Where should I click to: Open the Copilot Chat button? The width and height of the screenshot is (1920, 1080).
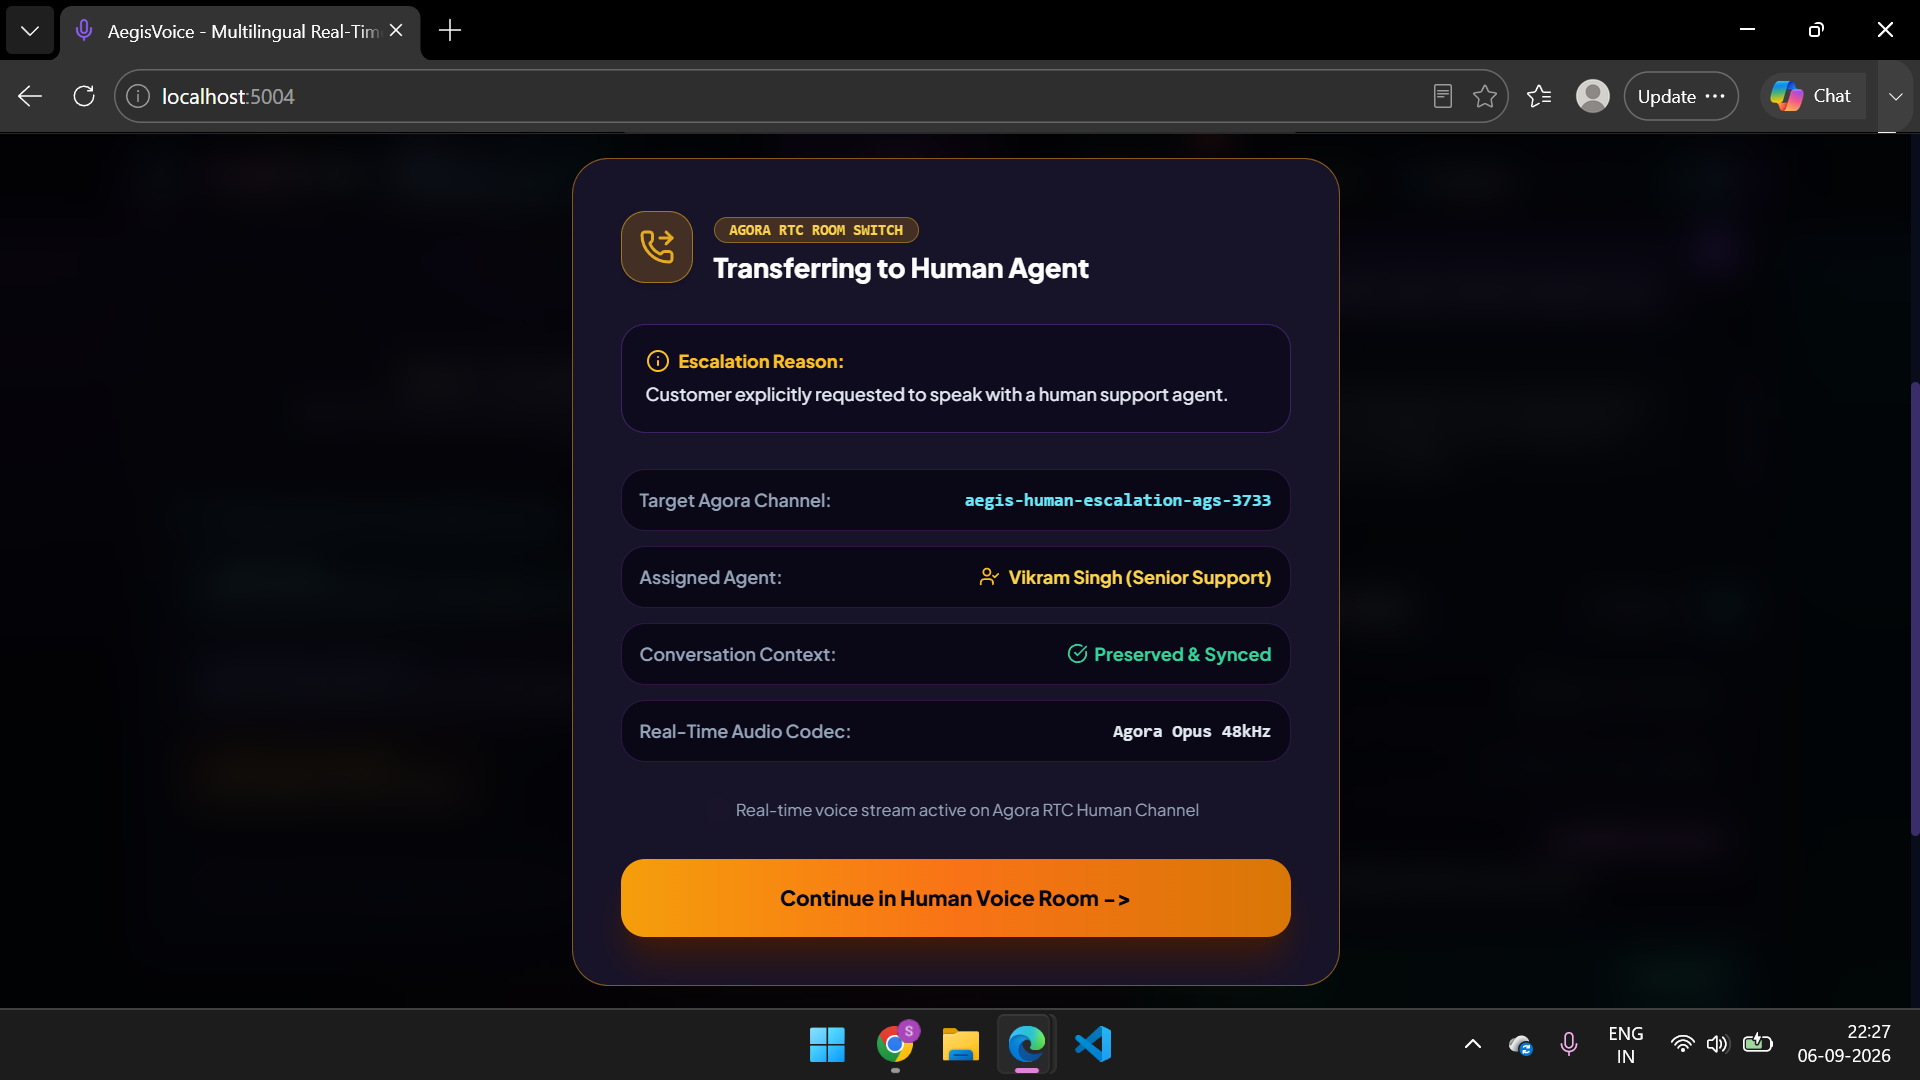click(x=1812, y=96)
